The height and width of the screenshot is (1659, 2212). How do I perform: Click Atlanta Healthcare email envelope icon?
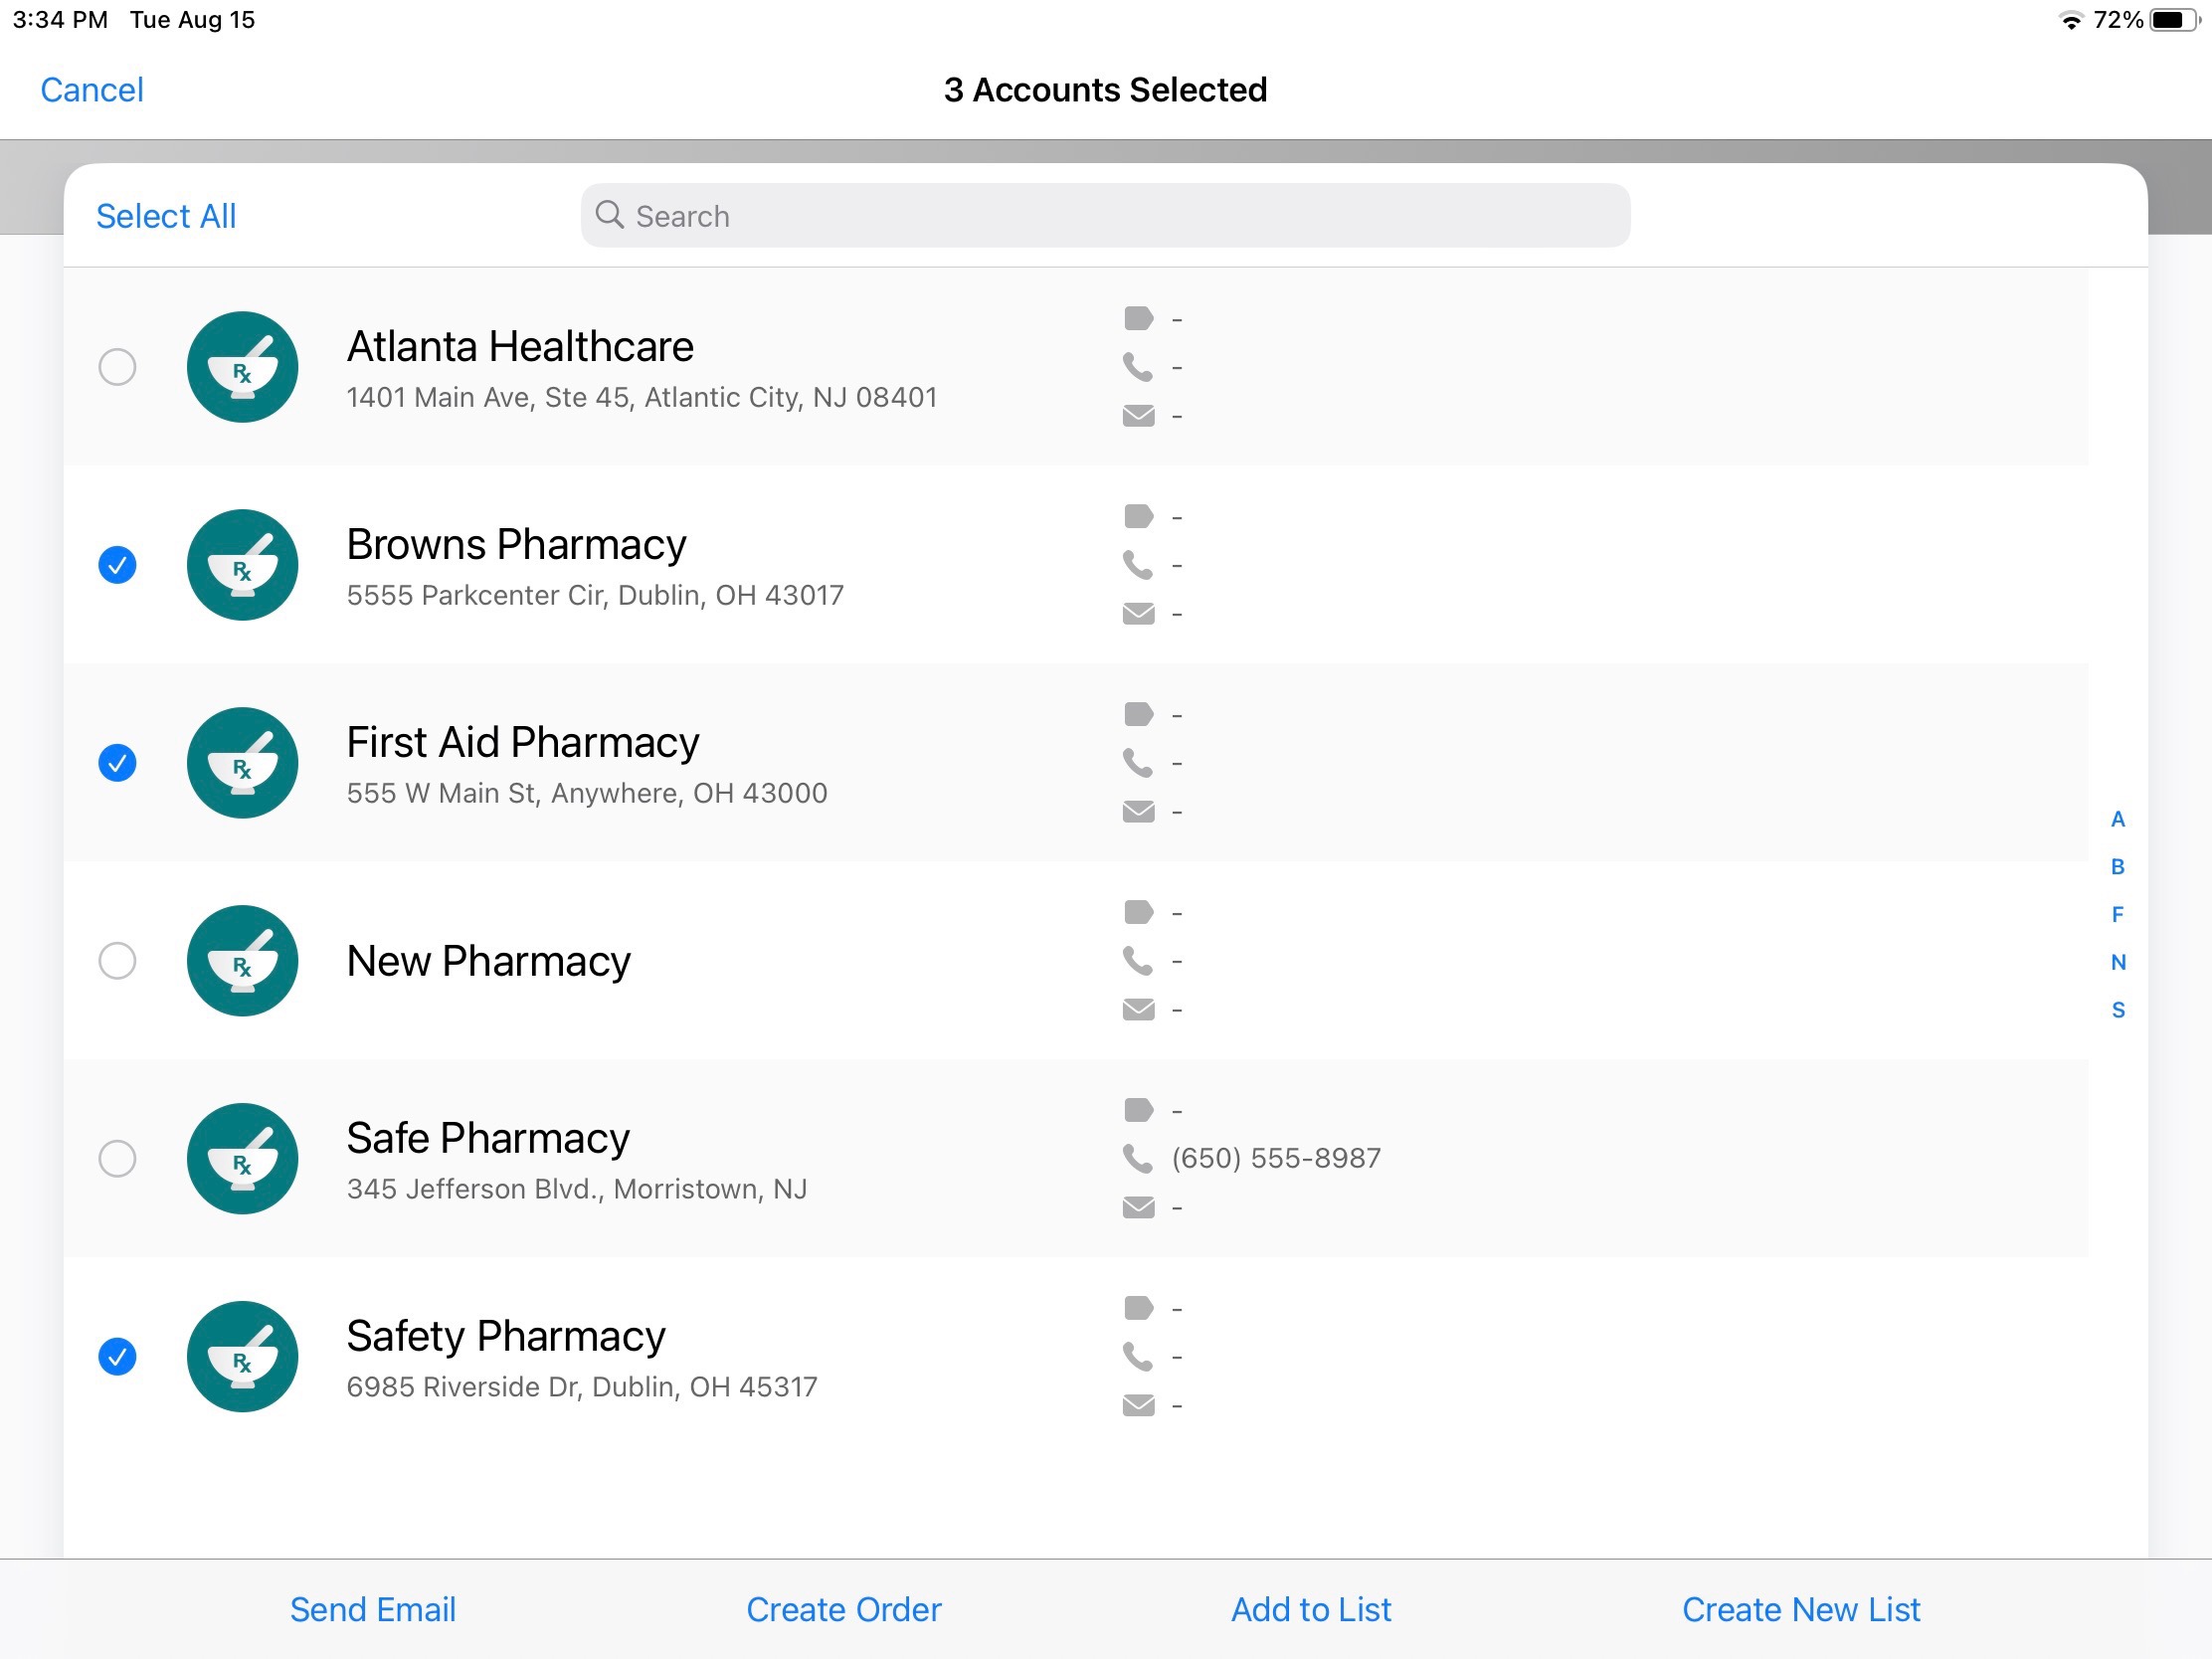tap(1138, 416)
